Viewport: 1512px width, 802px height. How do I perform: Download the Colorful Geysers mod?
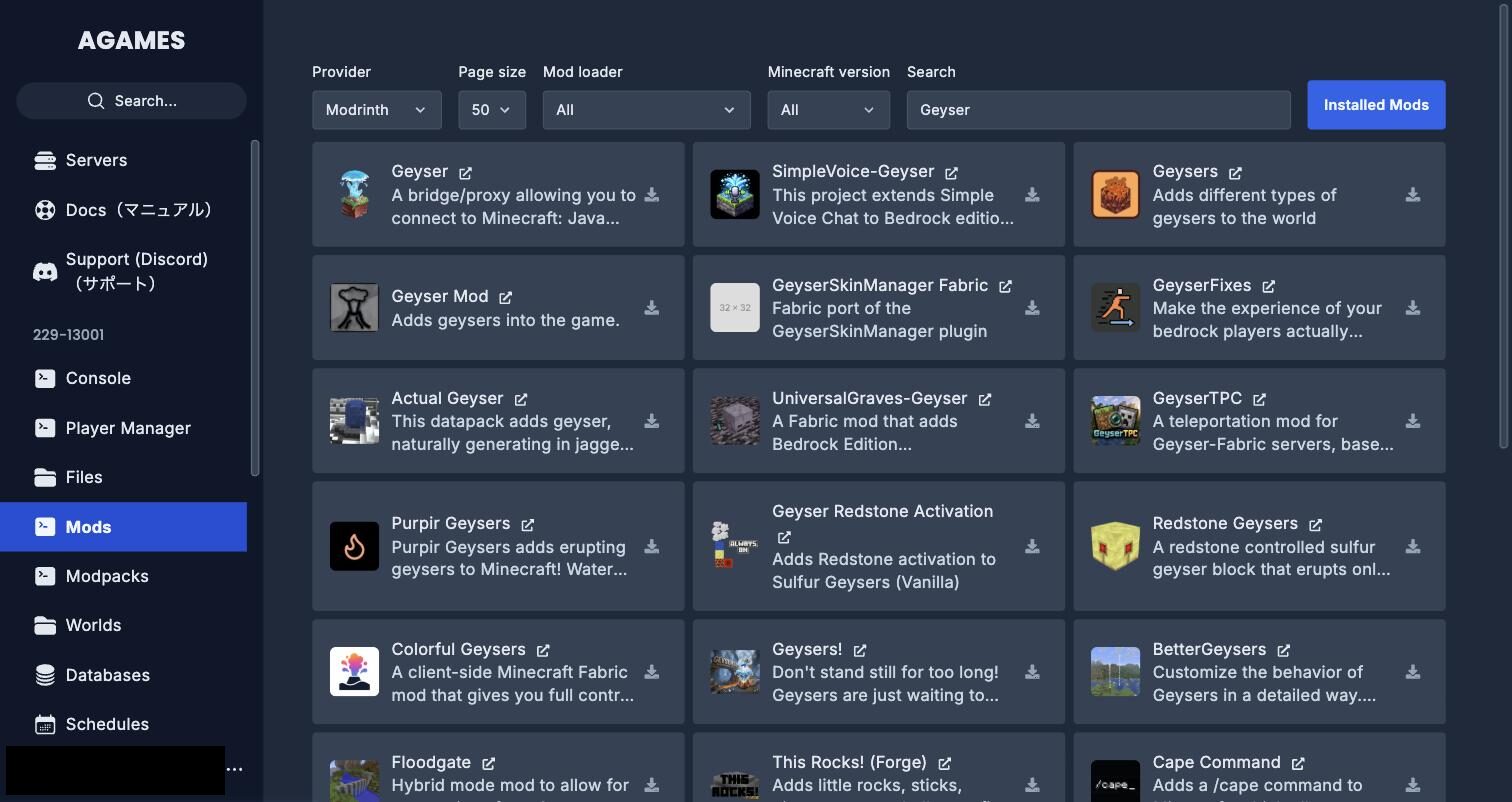pos(652,672)
